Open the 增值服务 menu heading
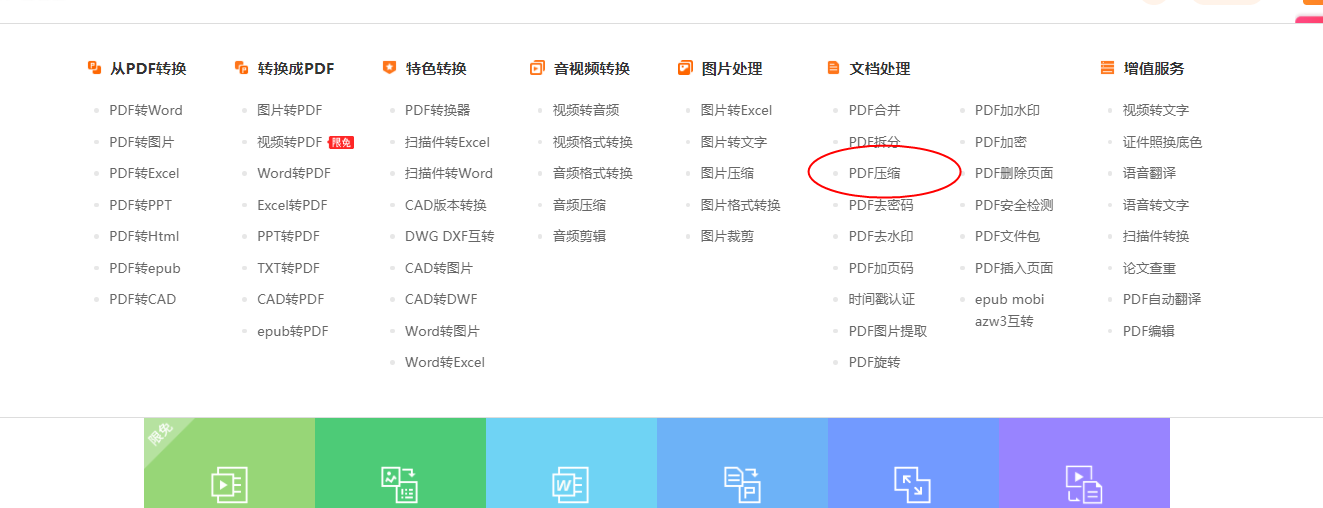Image resolution: width=1323 pixels, height=508 pixels. click(x=1154, y=69)
